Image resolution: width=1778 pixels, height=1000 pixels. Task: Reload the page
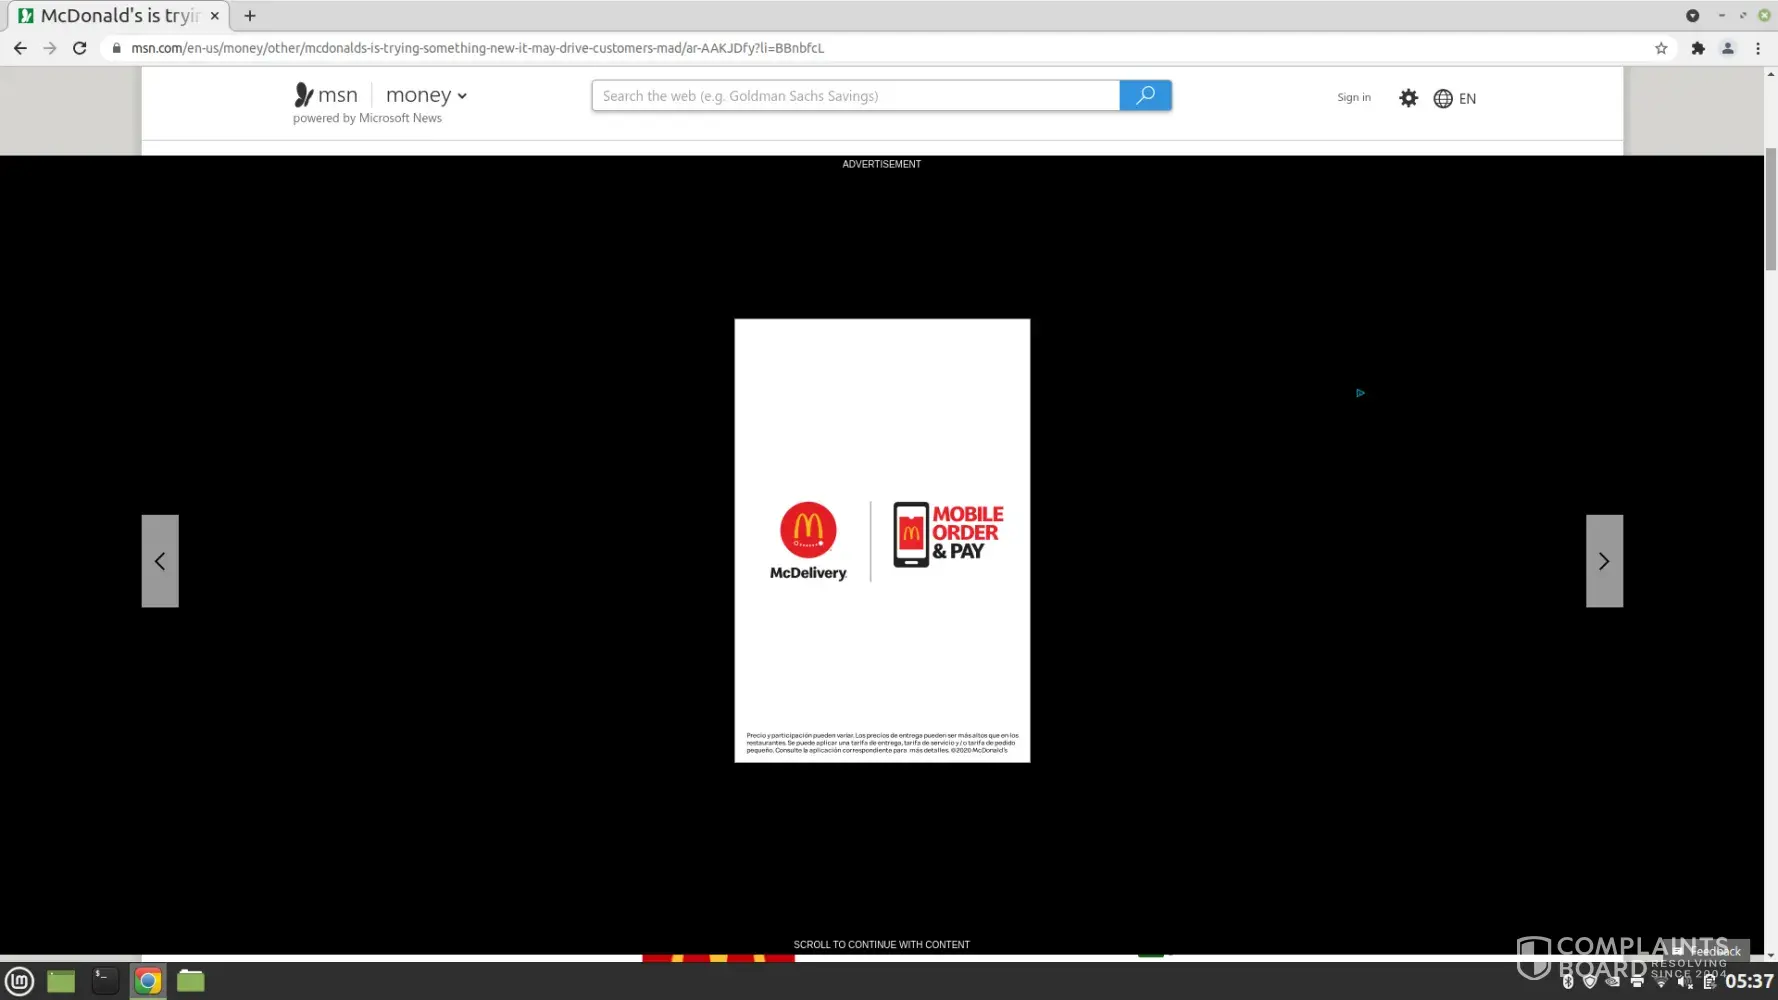tap(80, 48)
